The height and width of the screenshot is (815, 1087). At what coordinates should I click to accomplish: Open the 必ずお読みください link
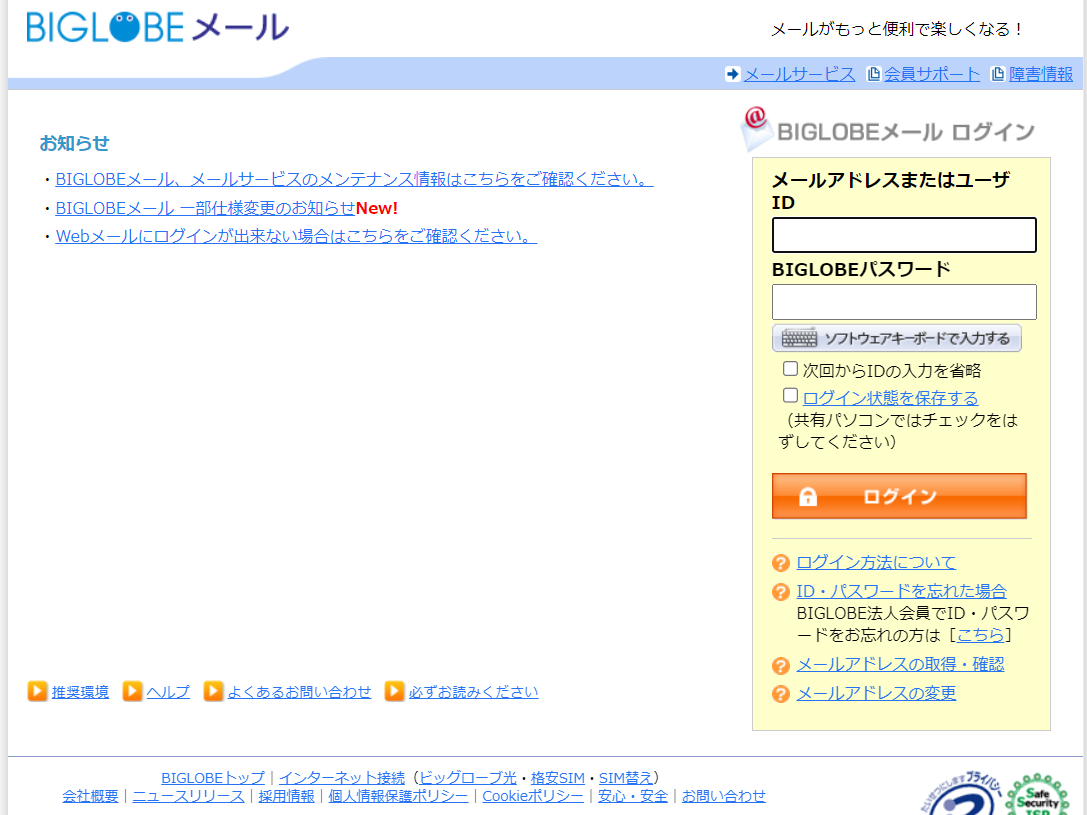(473, 692)
